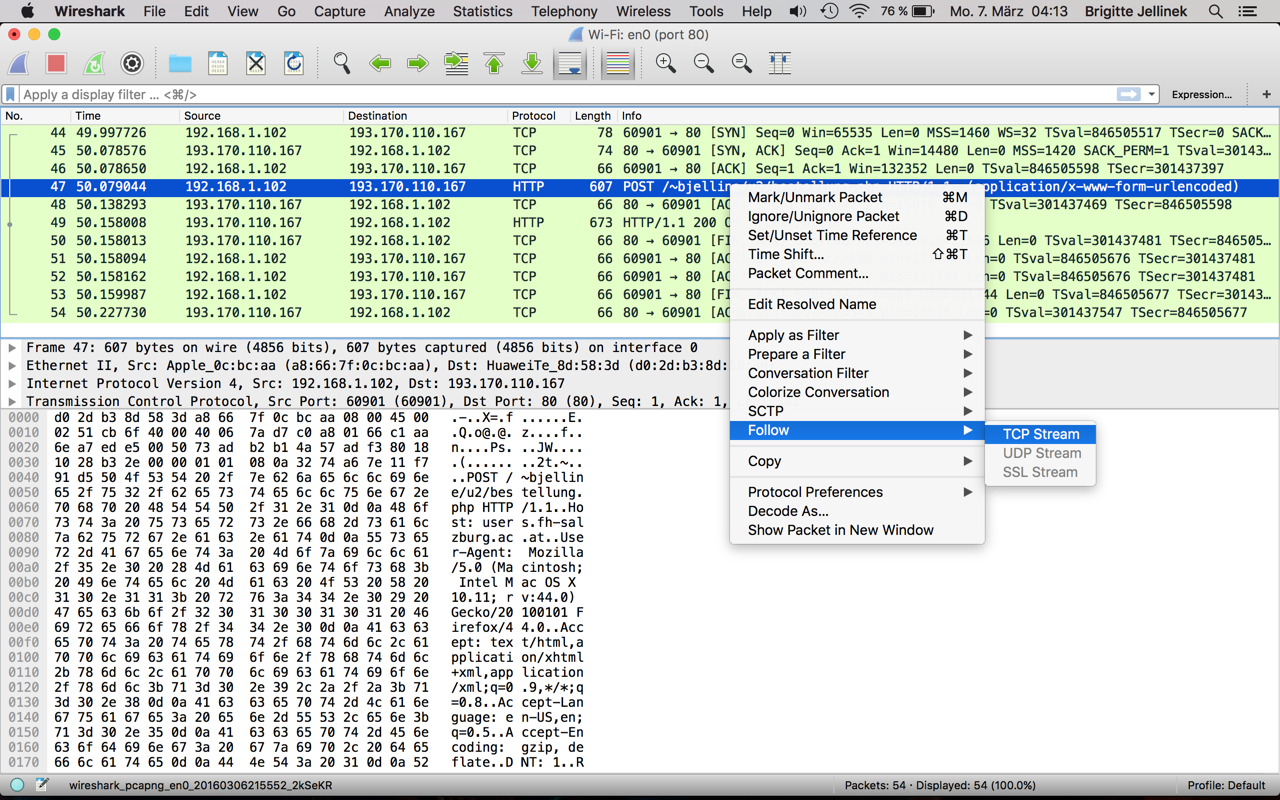Screen dimensions: 1280x800
Task: Expand the Frame 47 tree row
Action: click(x=12, y=348)
